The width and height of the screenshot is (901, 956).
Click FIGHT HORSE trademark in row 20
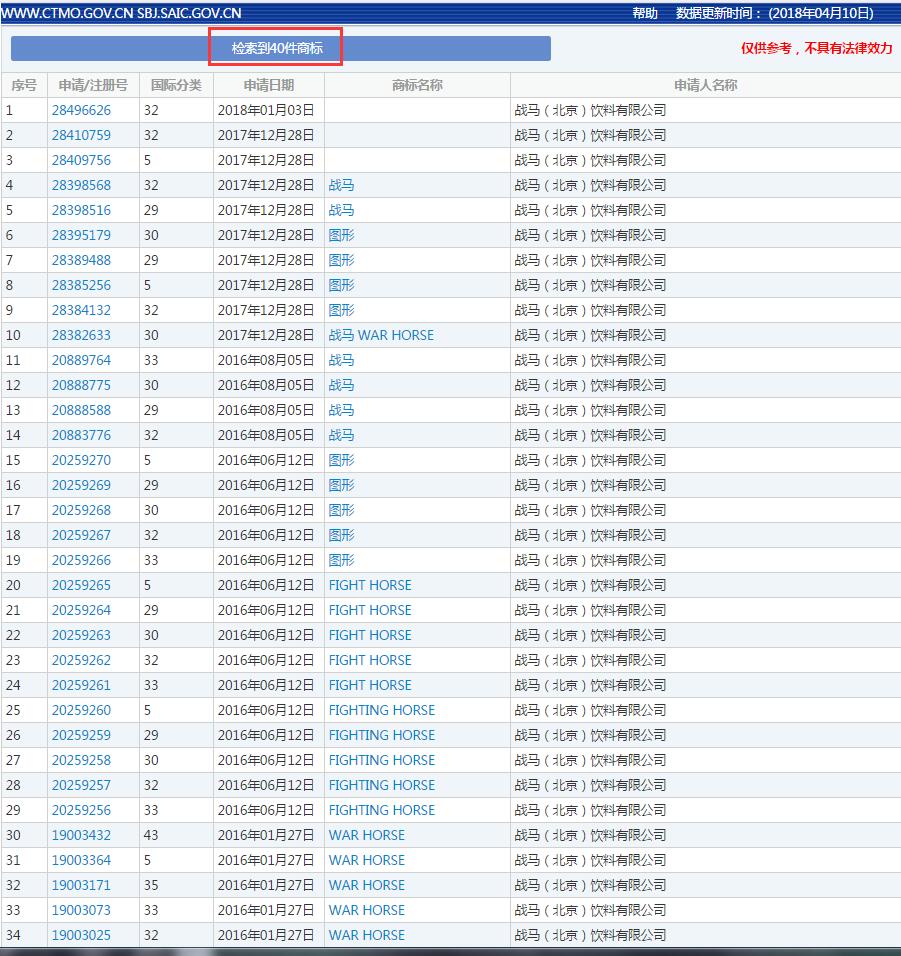tap(370, 585)
